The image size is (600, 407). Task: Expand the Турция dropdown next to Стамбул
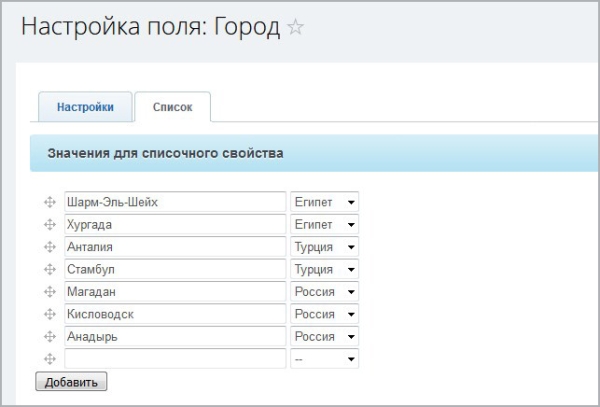pos(324,270)
